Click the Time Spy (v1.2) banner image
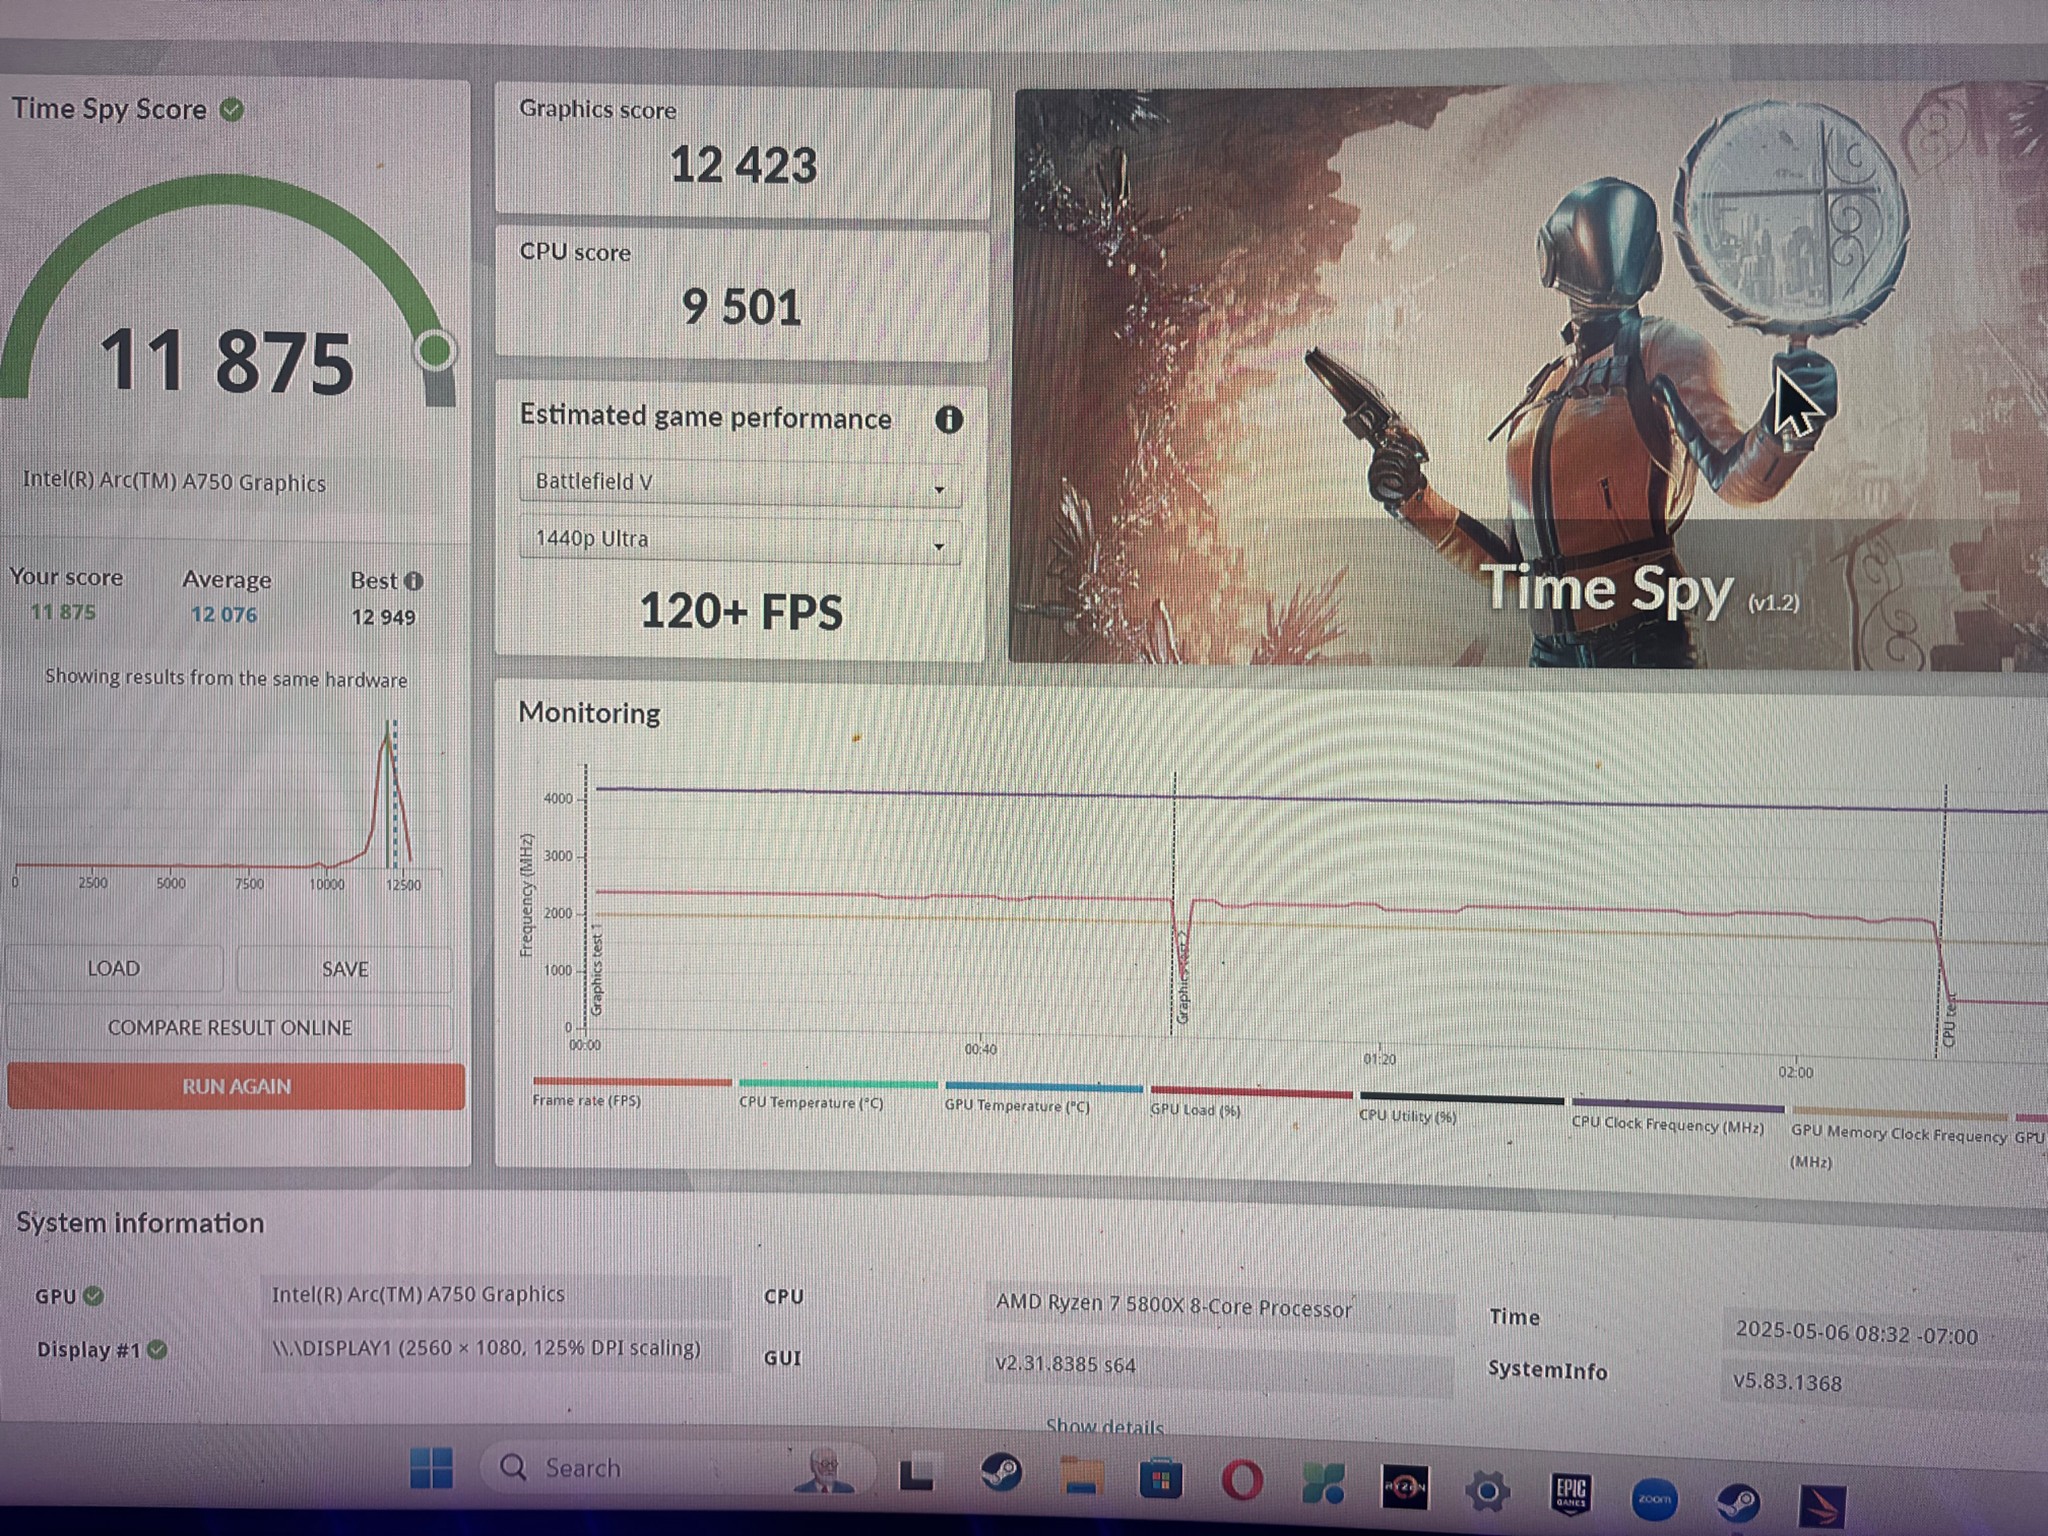The height and width of the screenshot is (1536, 2048). (1530, 378)
